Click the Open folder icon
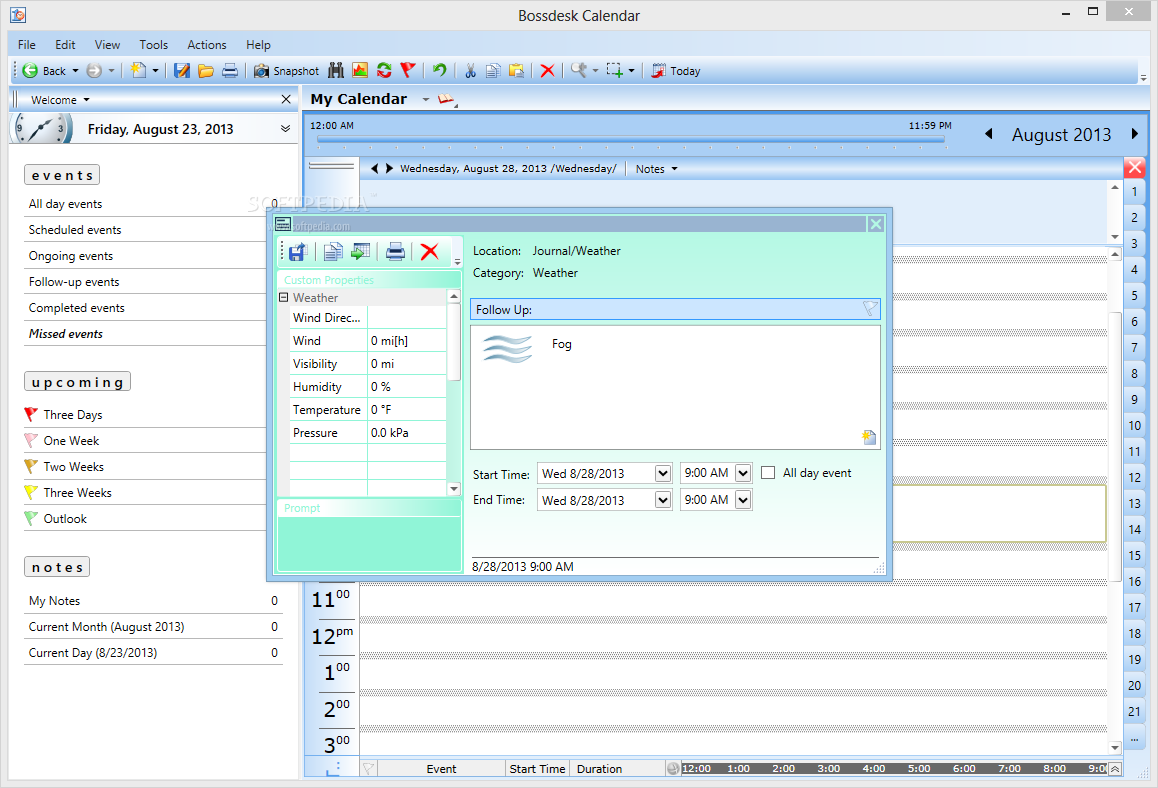Image resolution: width=1158 pixels, height=788 pixels. tap(206, 71)
